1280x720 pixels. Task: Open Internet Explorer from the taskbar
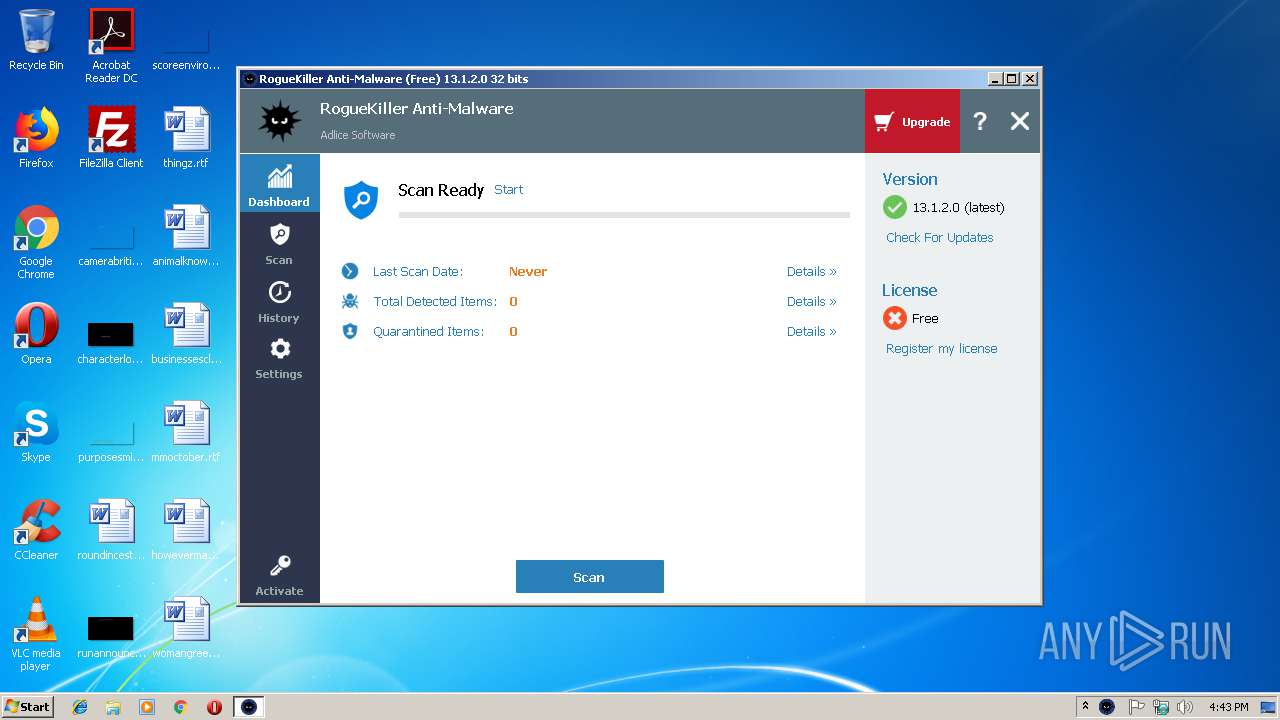coord(80,707)
